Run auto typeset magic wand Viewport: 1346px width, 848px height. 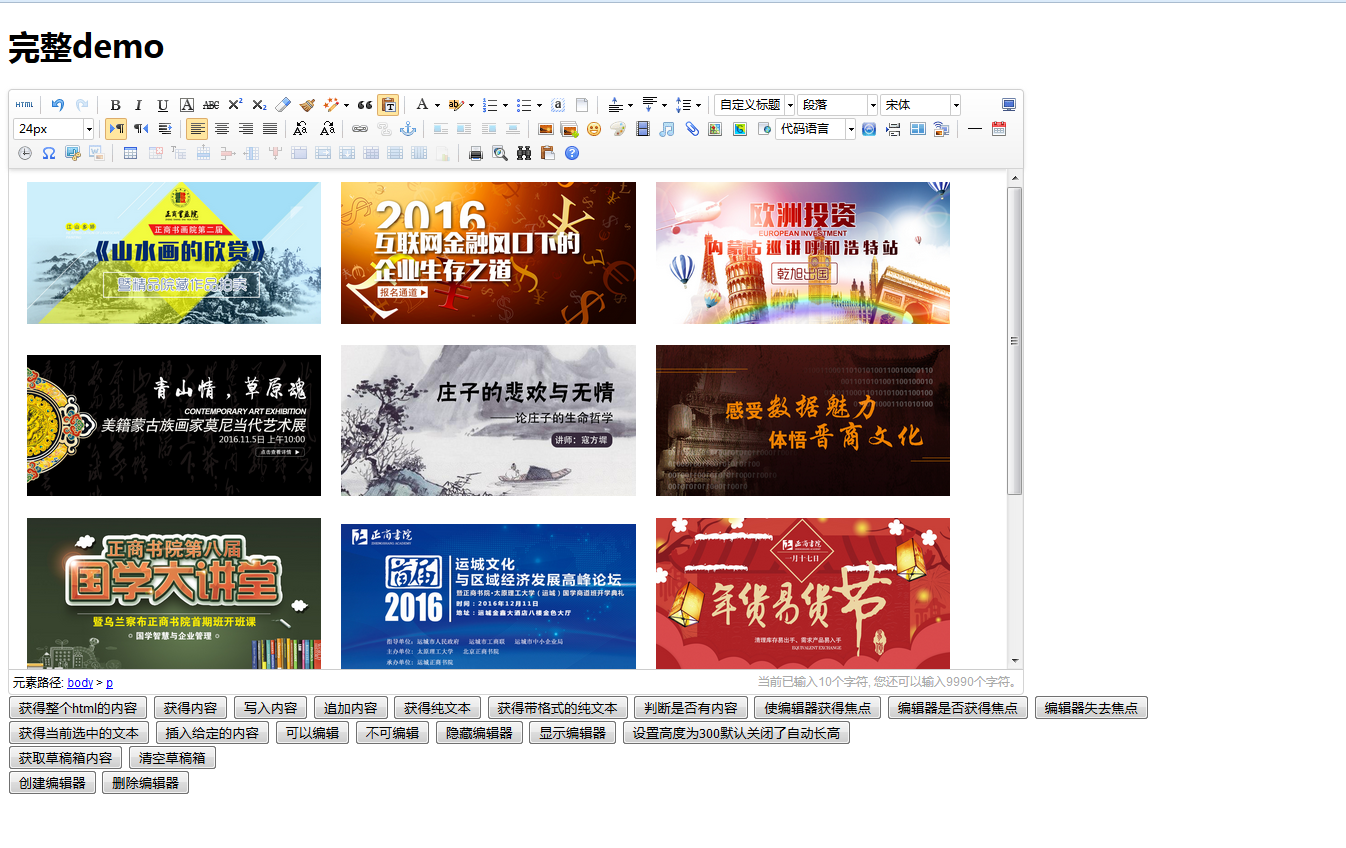click(331, 105)
